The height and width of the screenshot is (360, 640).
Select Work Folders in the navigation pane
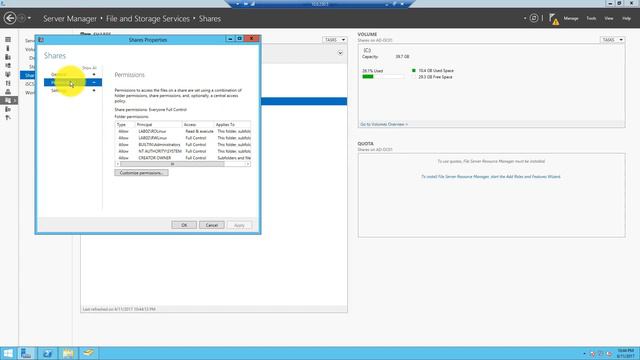coord(30,93)
